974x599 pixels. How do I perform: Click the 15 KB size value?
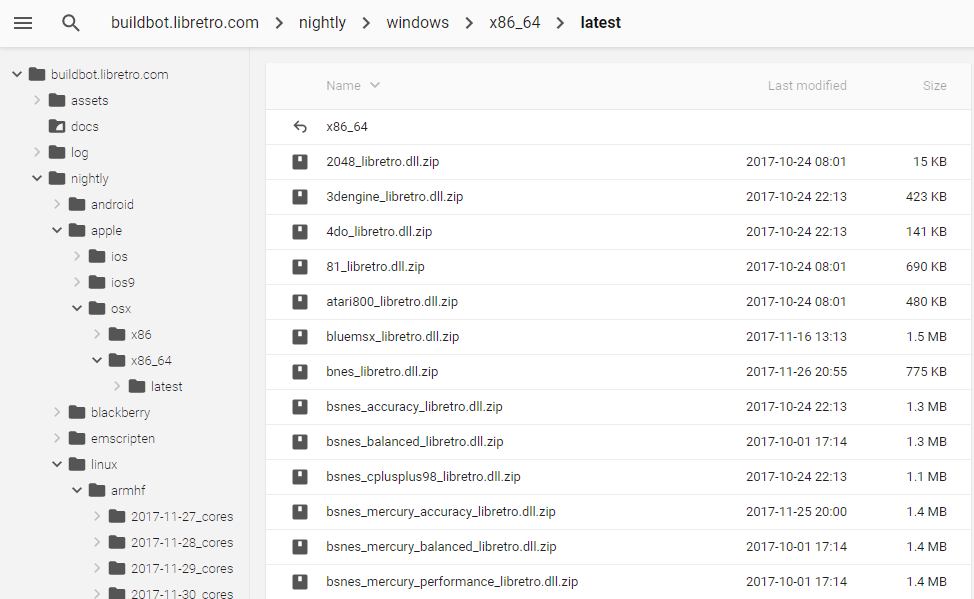(x=930, y=162)
